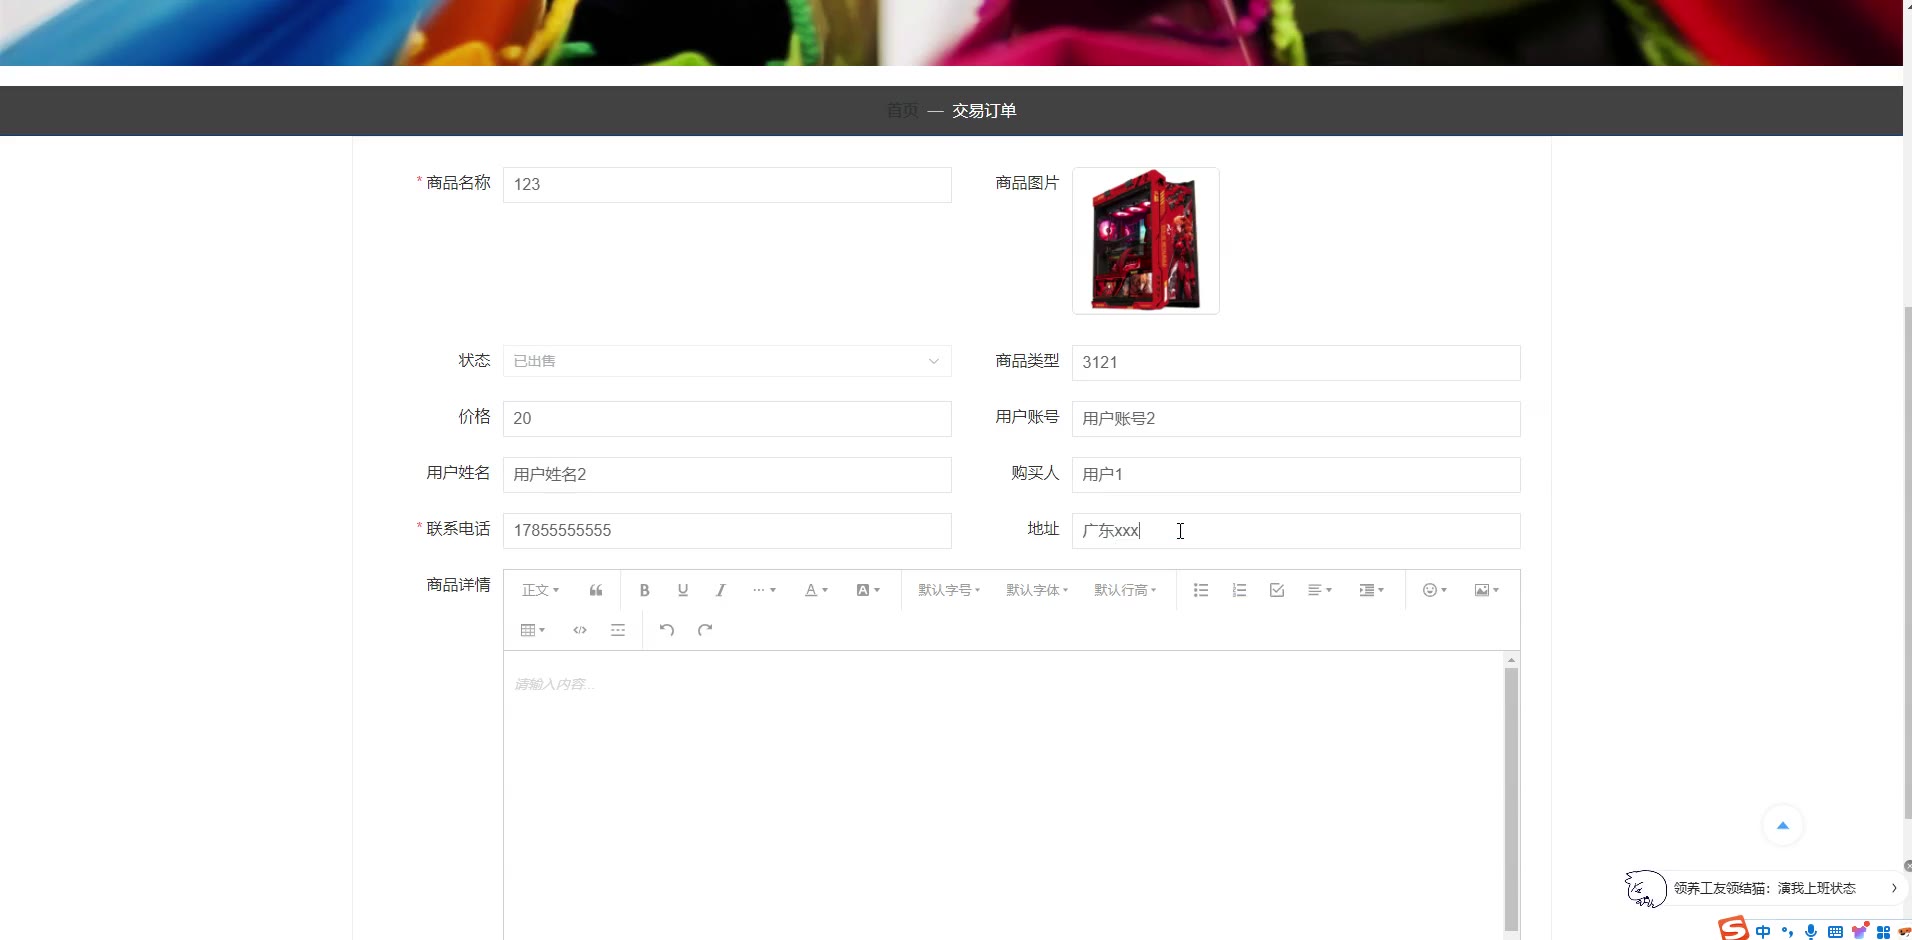Image resolution: width=1912 pixels, height=940 pixels.
Task: Undo the last editor action
Action: (667, 630)
